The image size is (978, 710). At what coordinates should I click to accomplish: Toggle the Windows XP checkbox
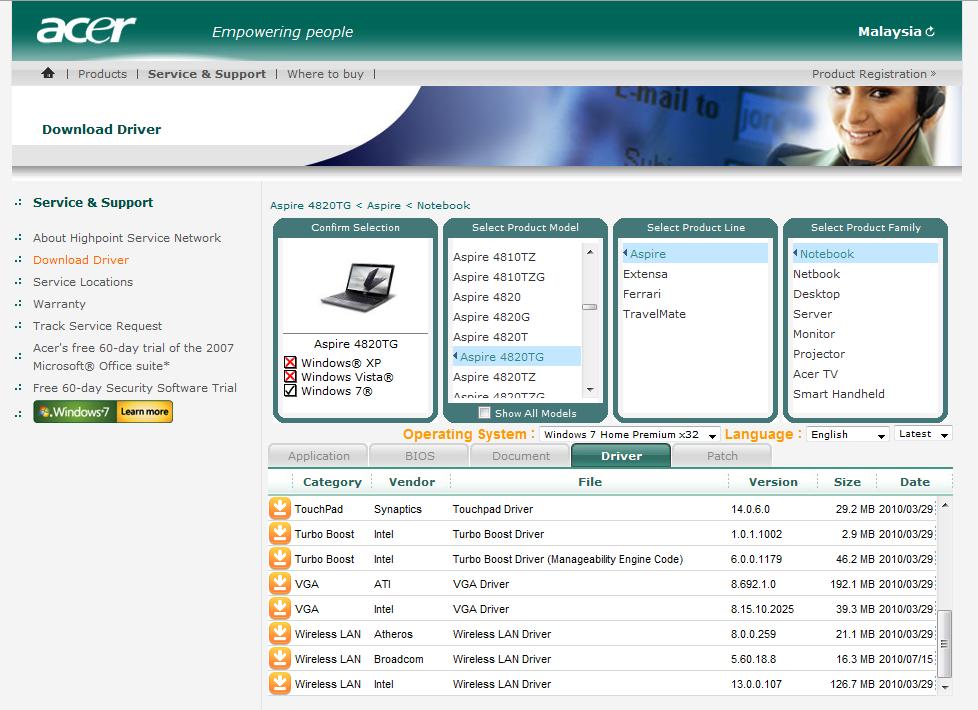[x=290, y=362]
